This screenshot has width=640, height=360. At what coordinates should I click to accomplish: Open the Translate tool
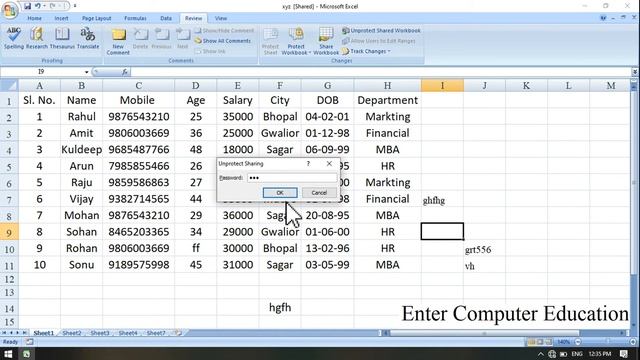point(88,38)
